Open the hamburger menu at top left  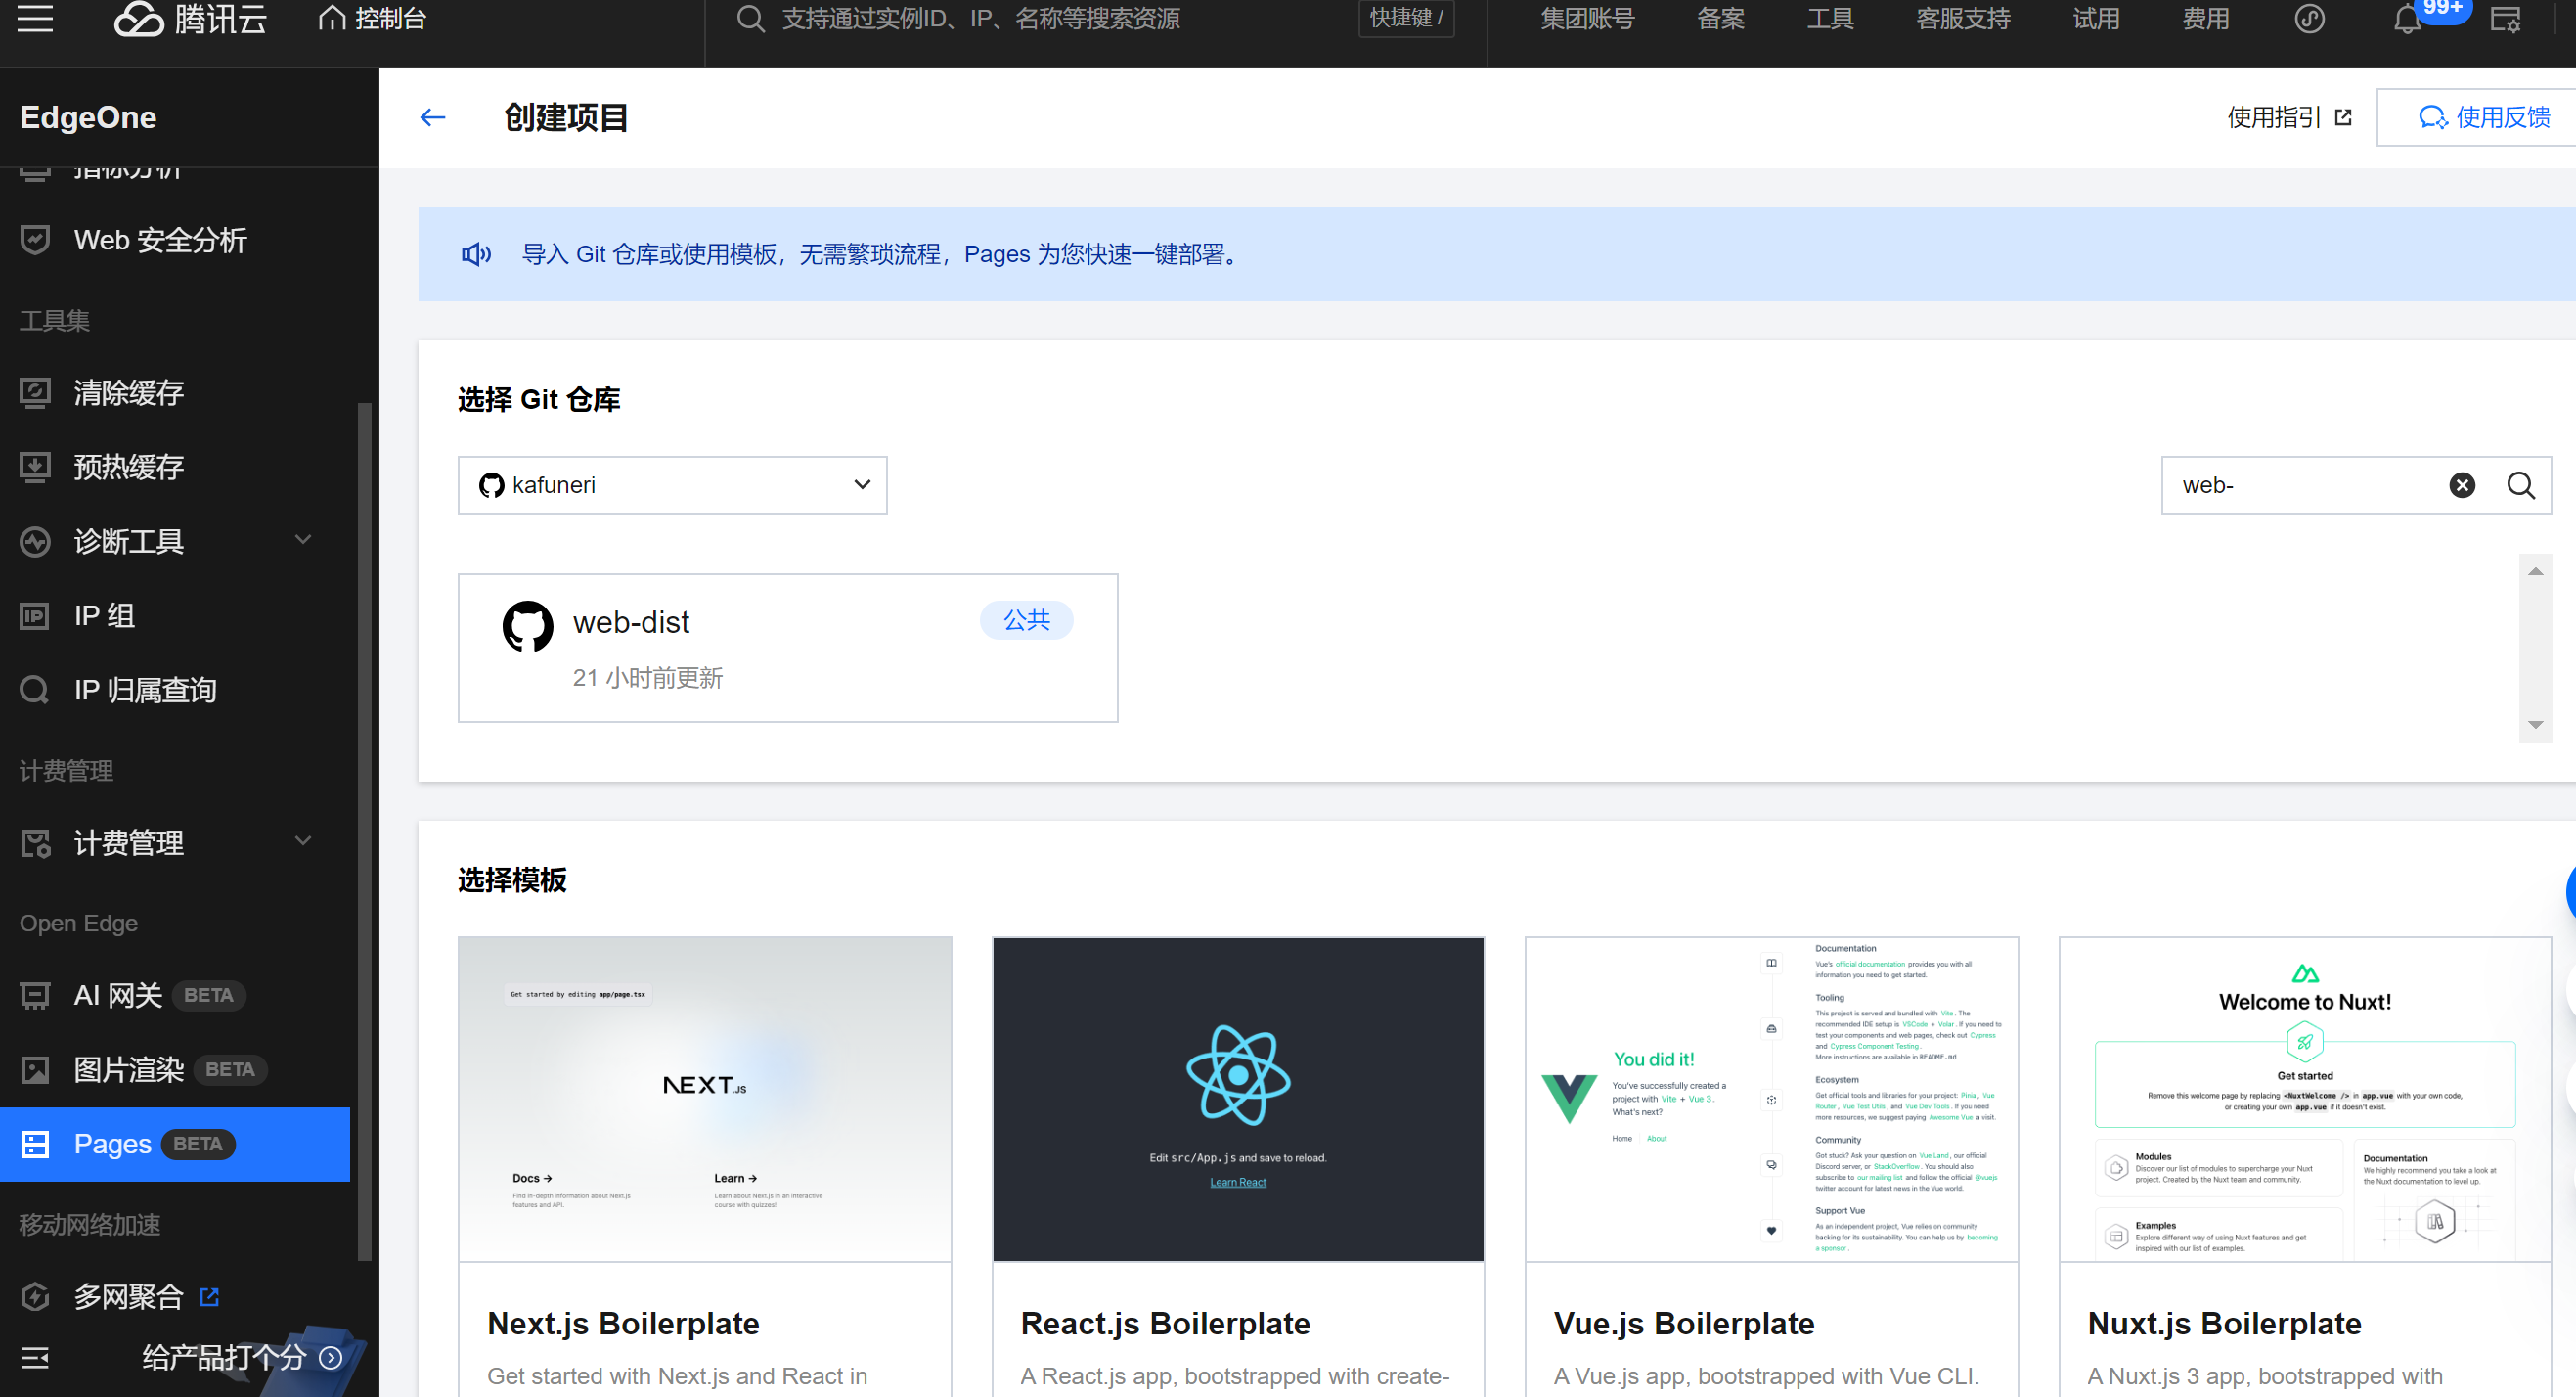pyautogui.click(x=35, y=18)
